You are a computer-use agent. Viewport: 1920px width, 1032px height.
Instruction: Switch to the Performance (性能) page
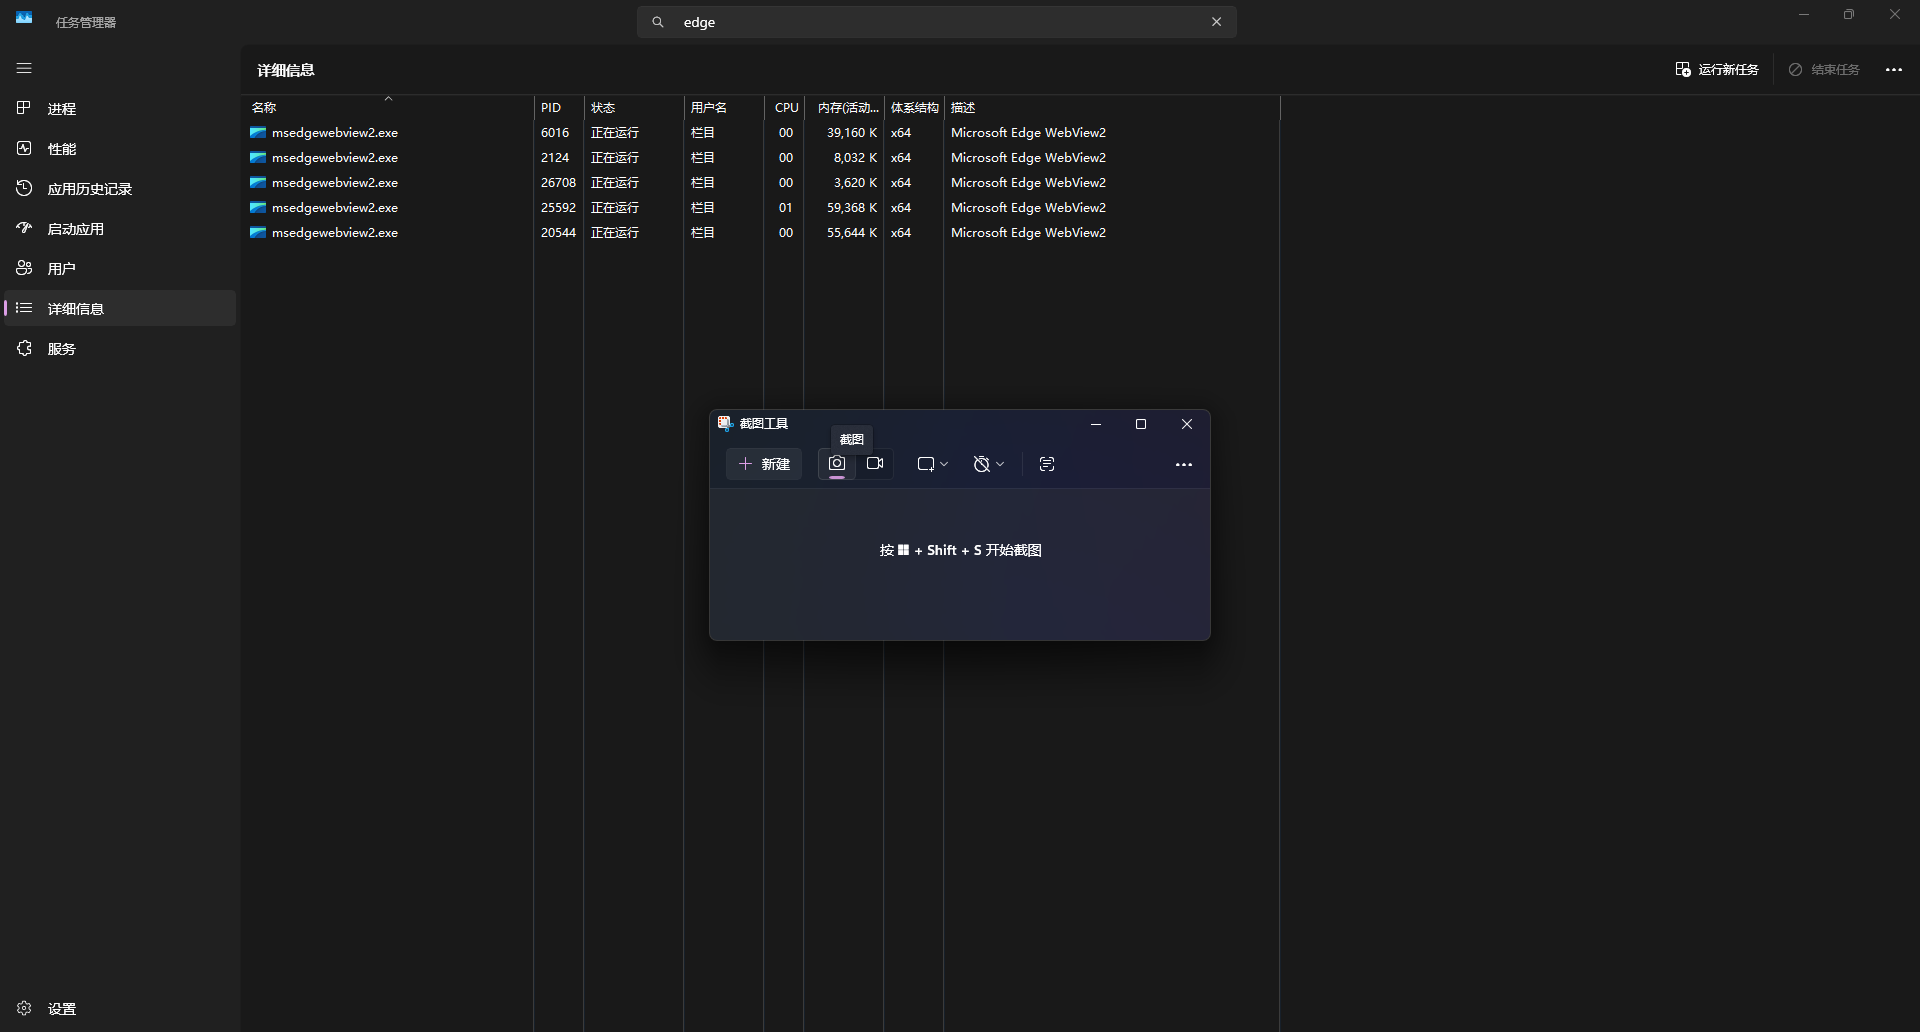(120, 148)
